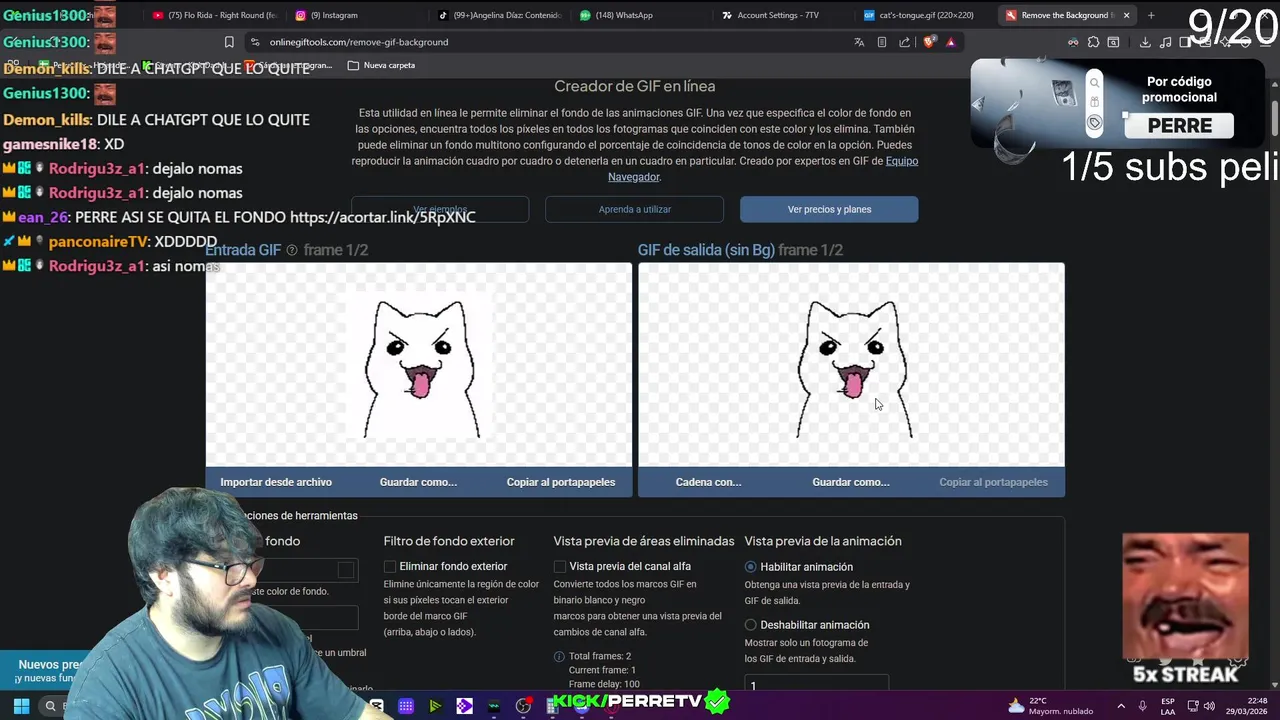Click the Cadena con... button

click(708, 482)
